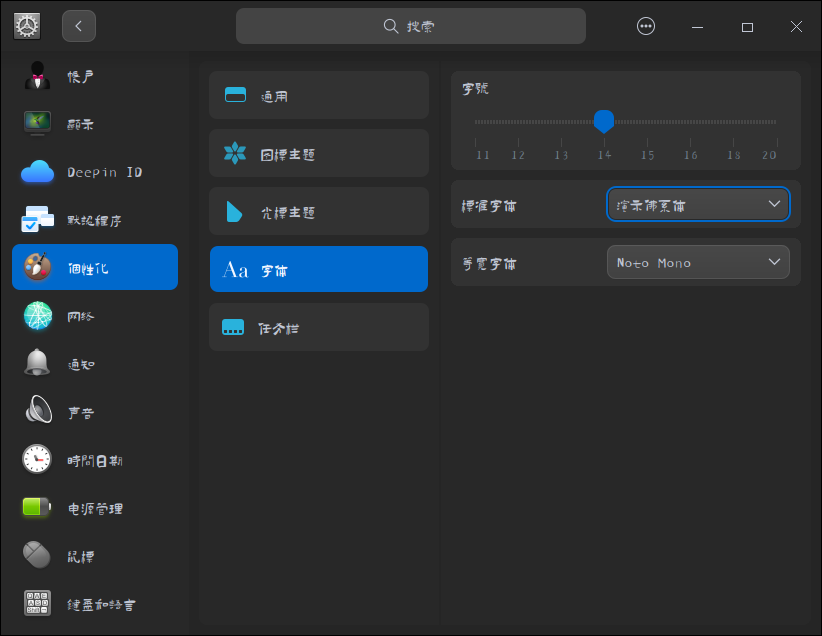
Task: Open the options menu in title bar
Action: point(646,26)
